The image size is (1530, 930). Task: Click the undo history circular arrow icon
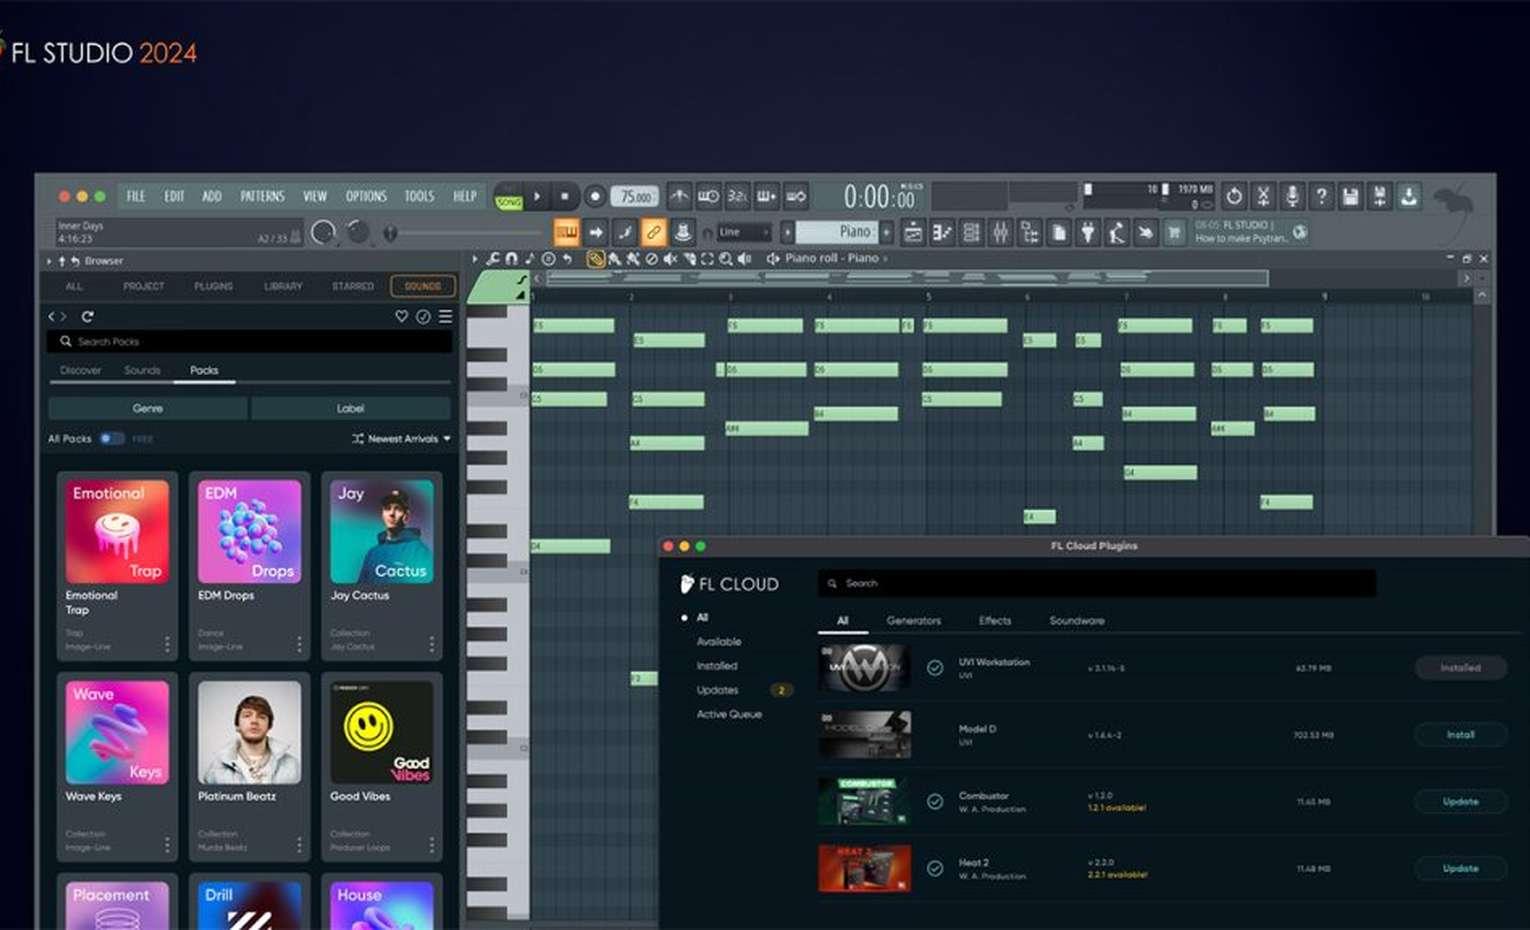[1234, 196]
